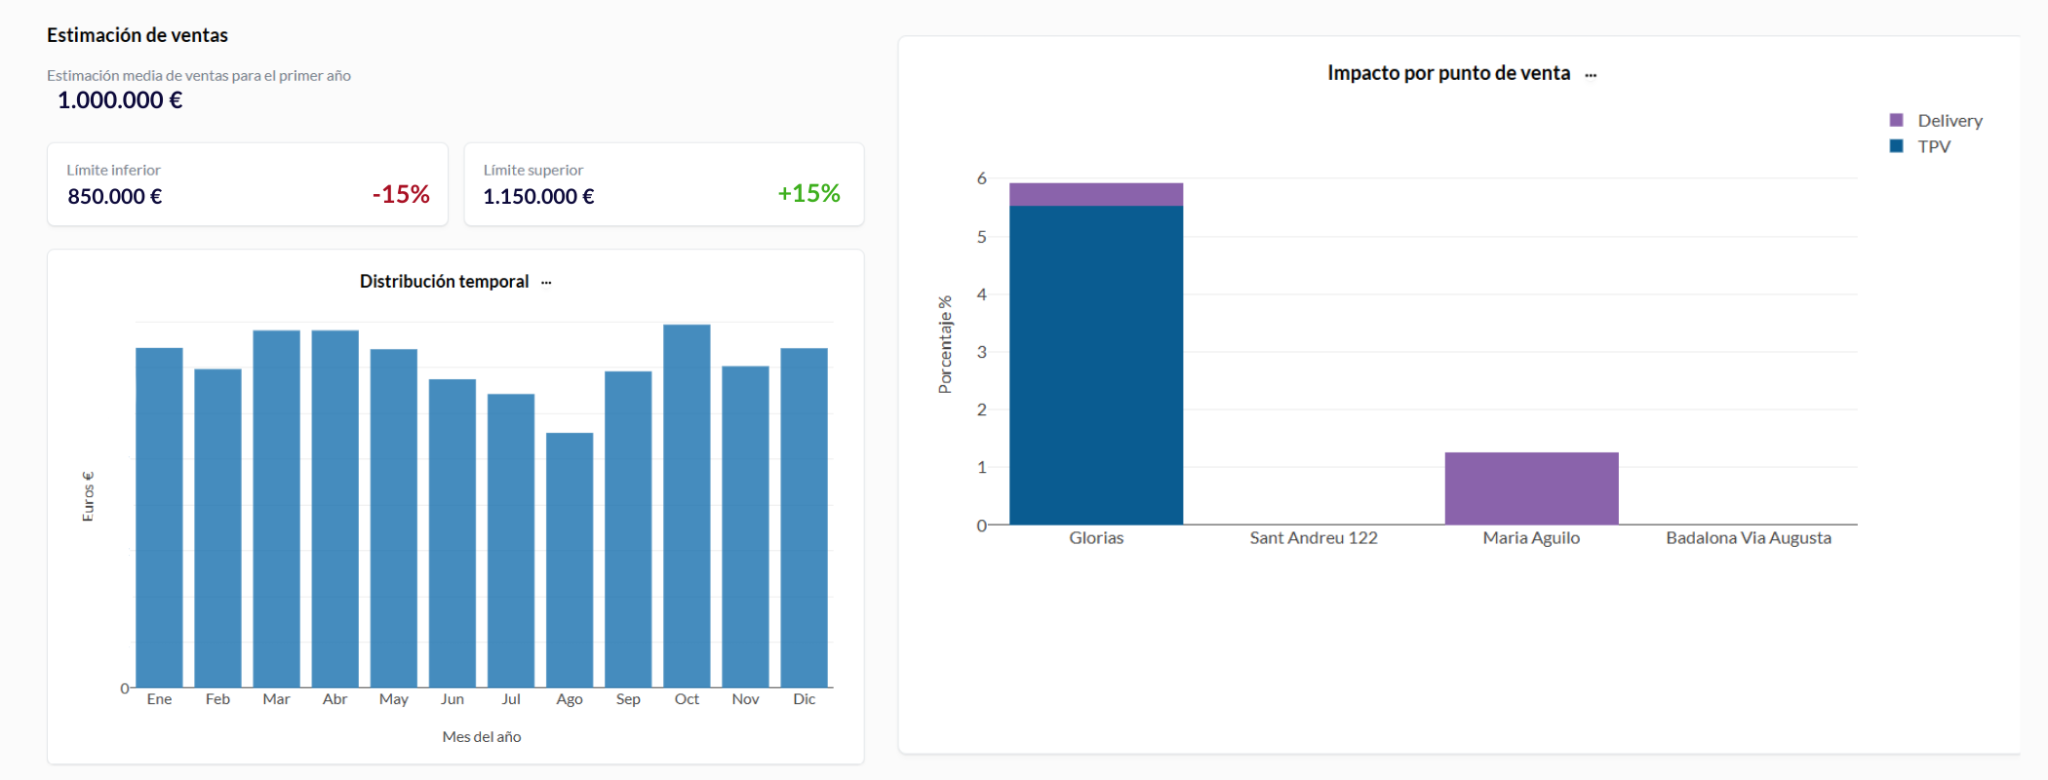Viewport: 2048px width, 780px height.
Task: Click the January bar in Distribución temporal
Action: pyautogui.click(x=159, y=517)
